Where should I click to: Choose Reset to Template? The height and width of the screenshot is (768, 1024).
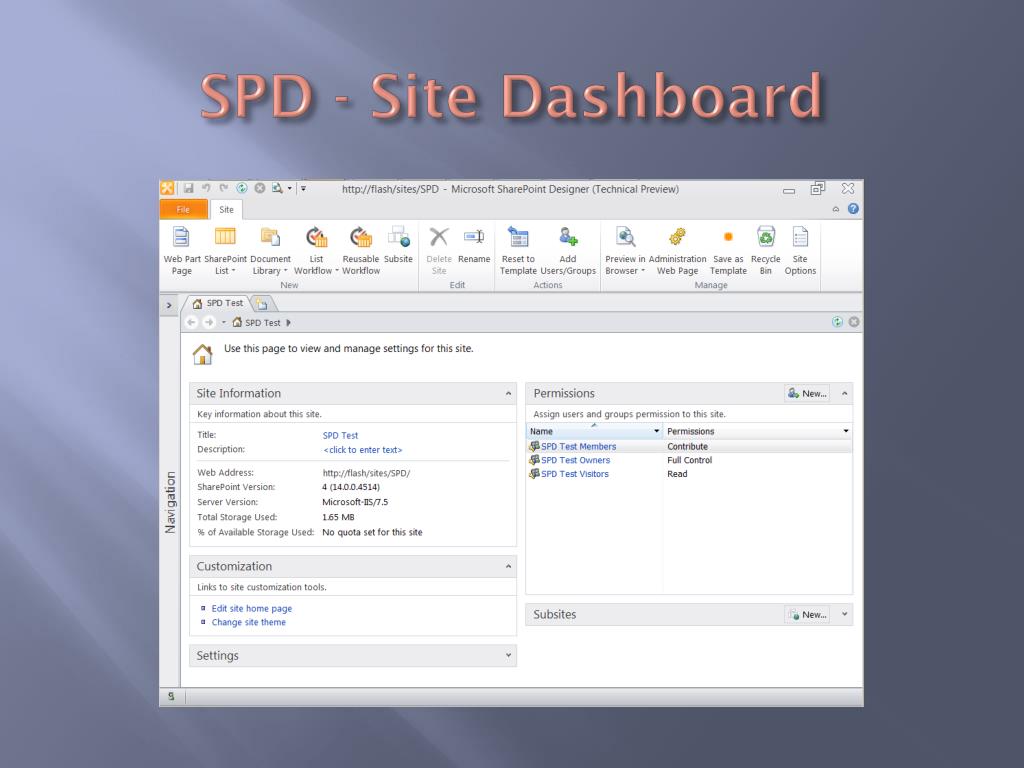point(518,251)
